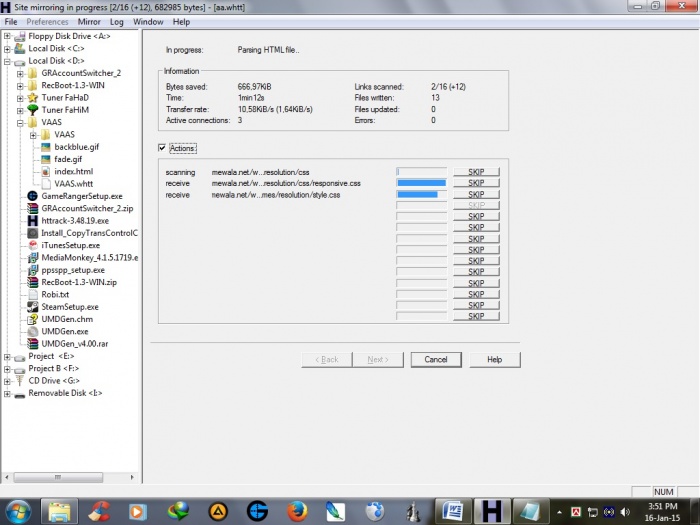Click the HTTrack taskbar button

tap(491, 511)
